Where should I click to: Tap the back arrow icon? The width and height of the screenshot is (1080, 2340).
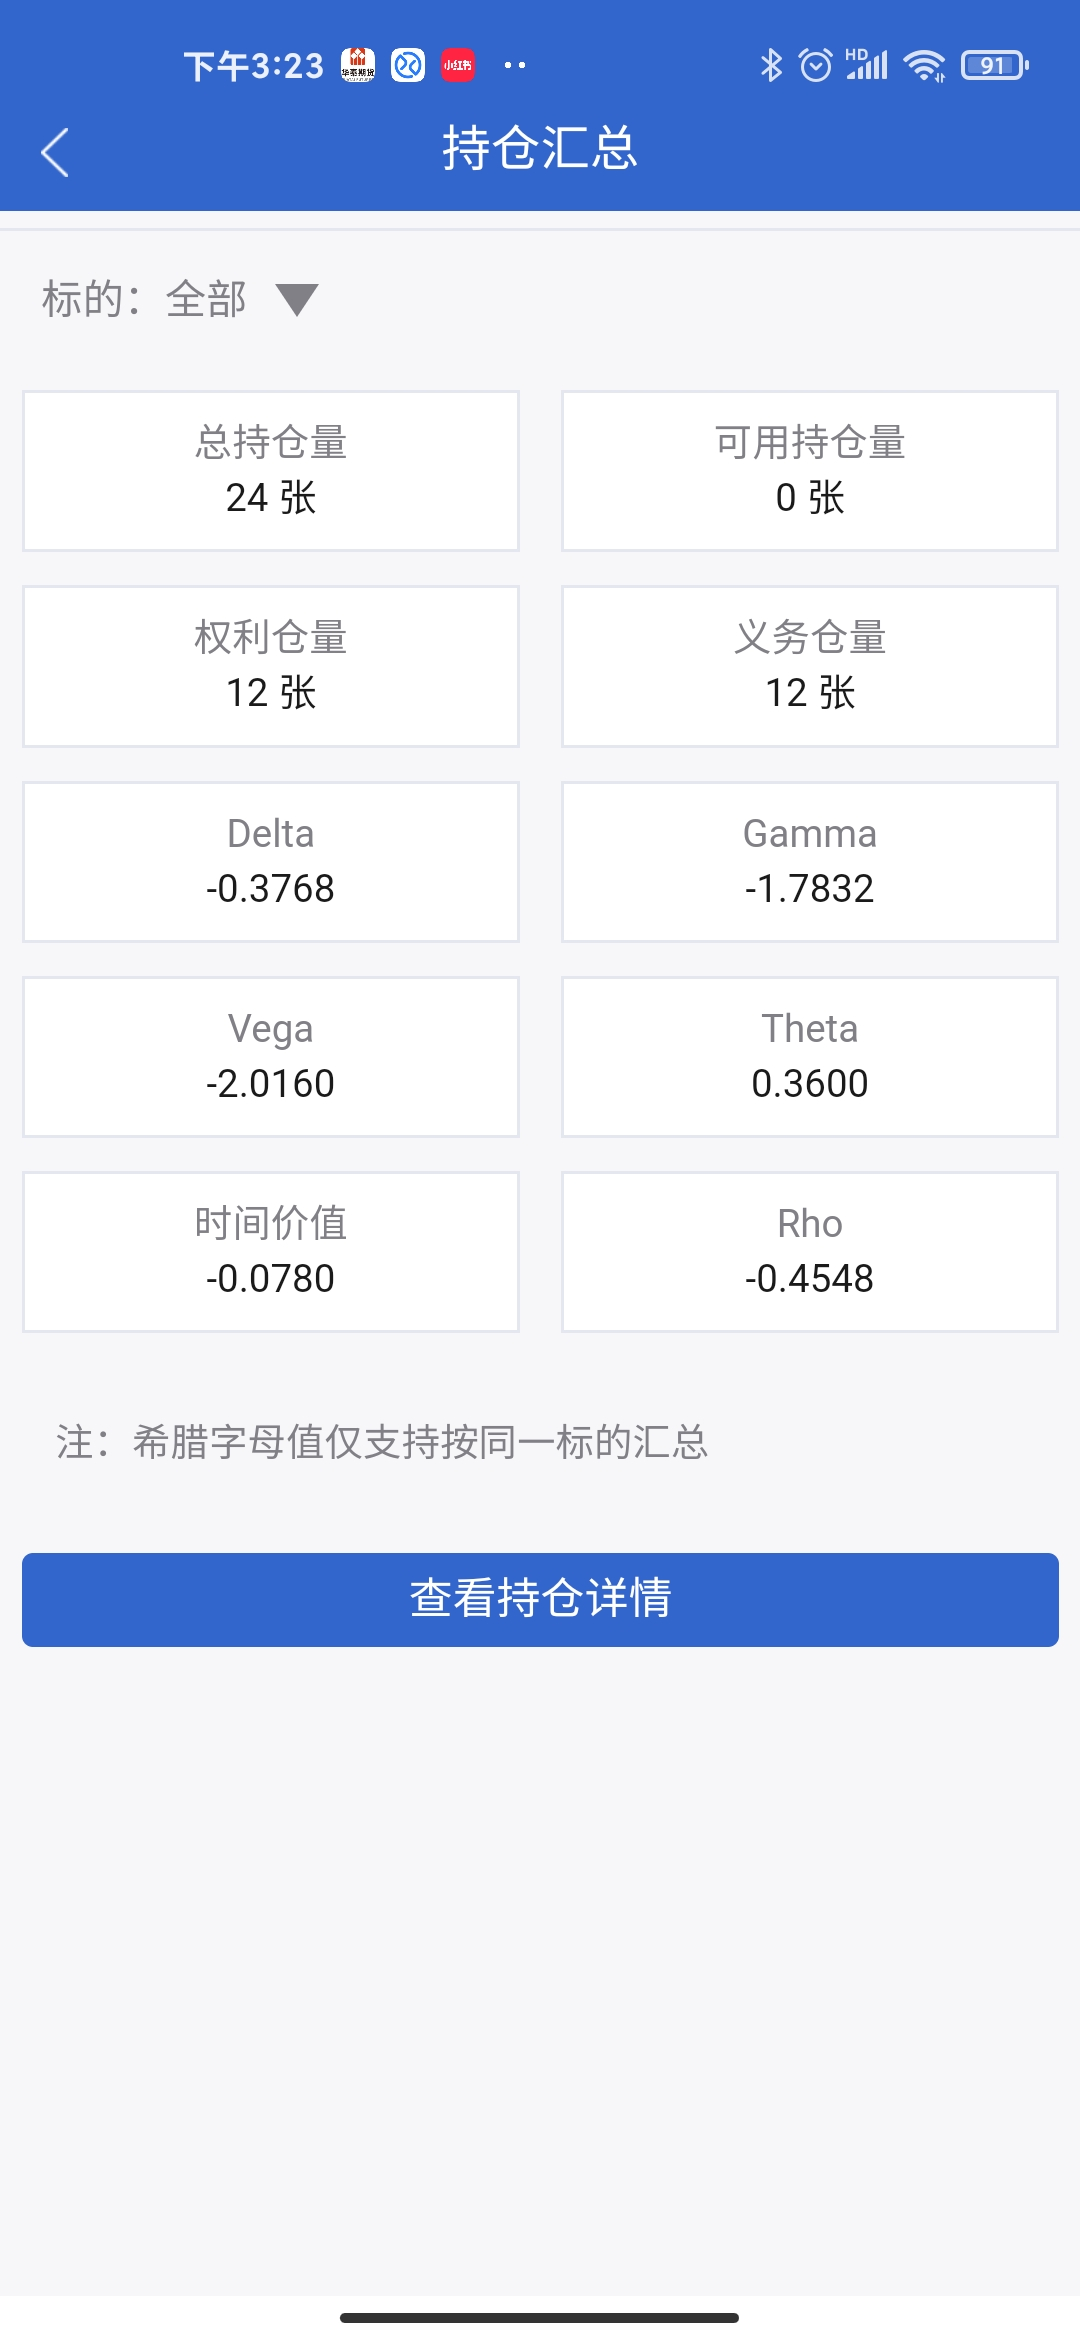(56, 152)
